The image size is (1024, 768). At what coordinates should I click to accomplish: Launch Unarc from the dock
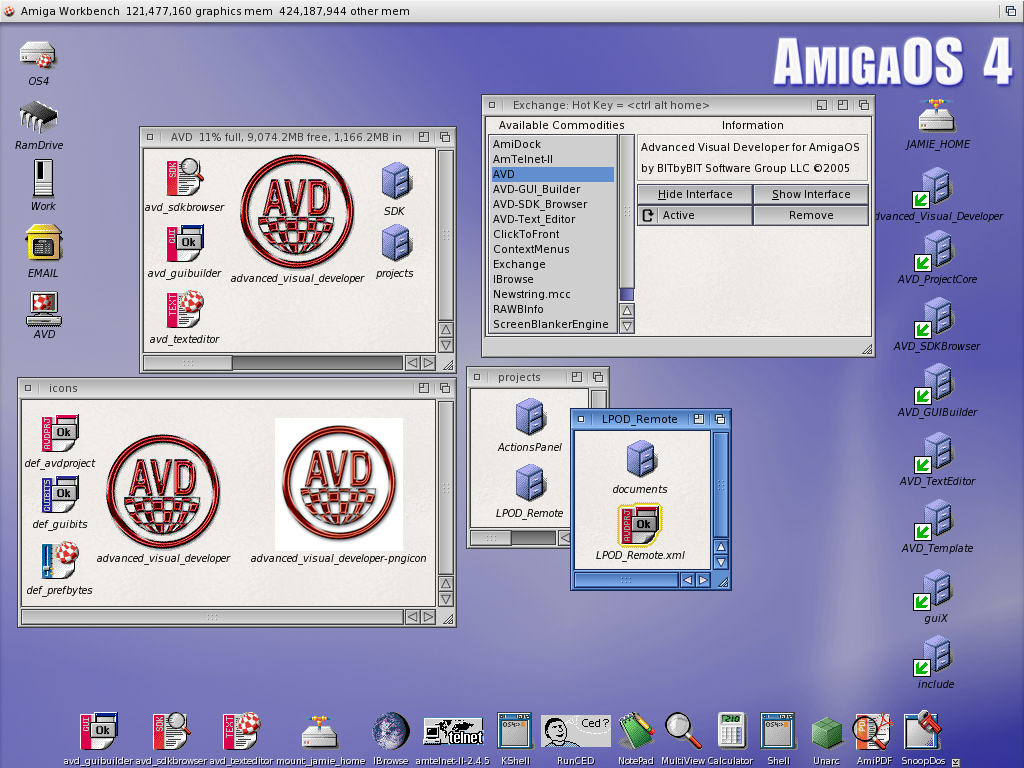[827, 733]
